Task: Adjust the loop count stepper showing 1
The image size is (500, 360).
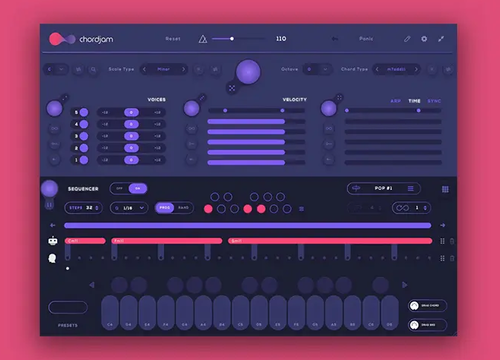Action: coord(425,208)
